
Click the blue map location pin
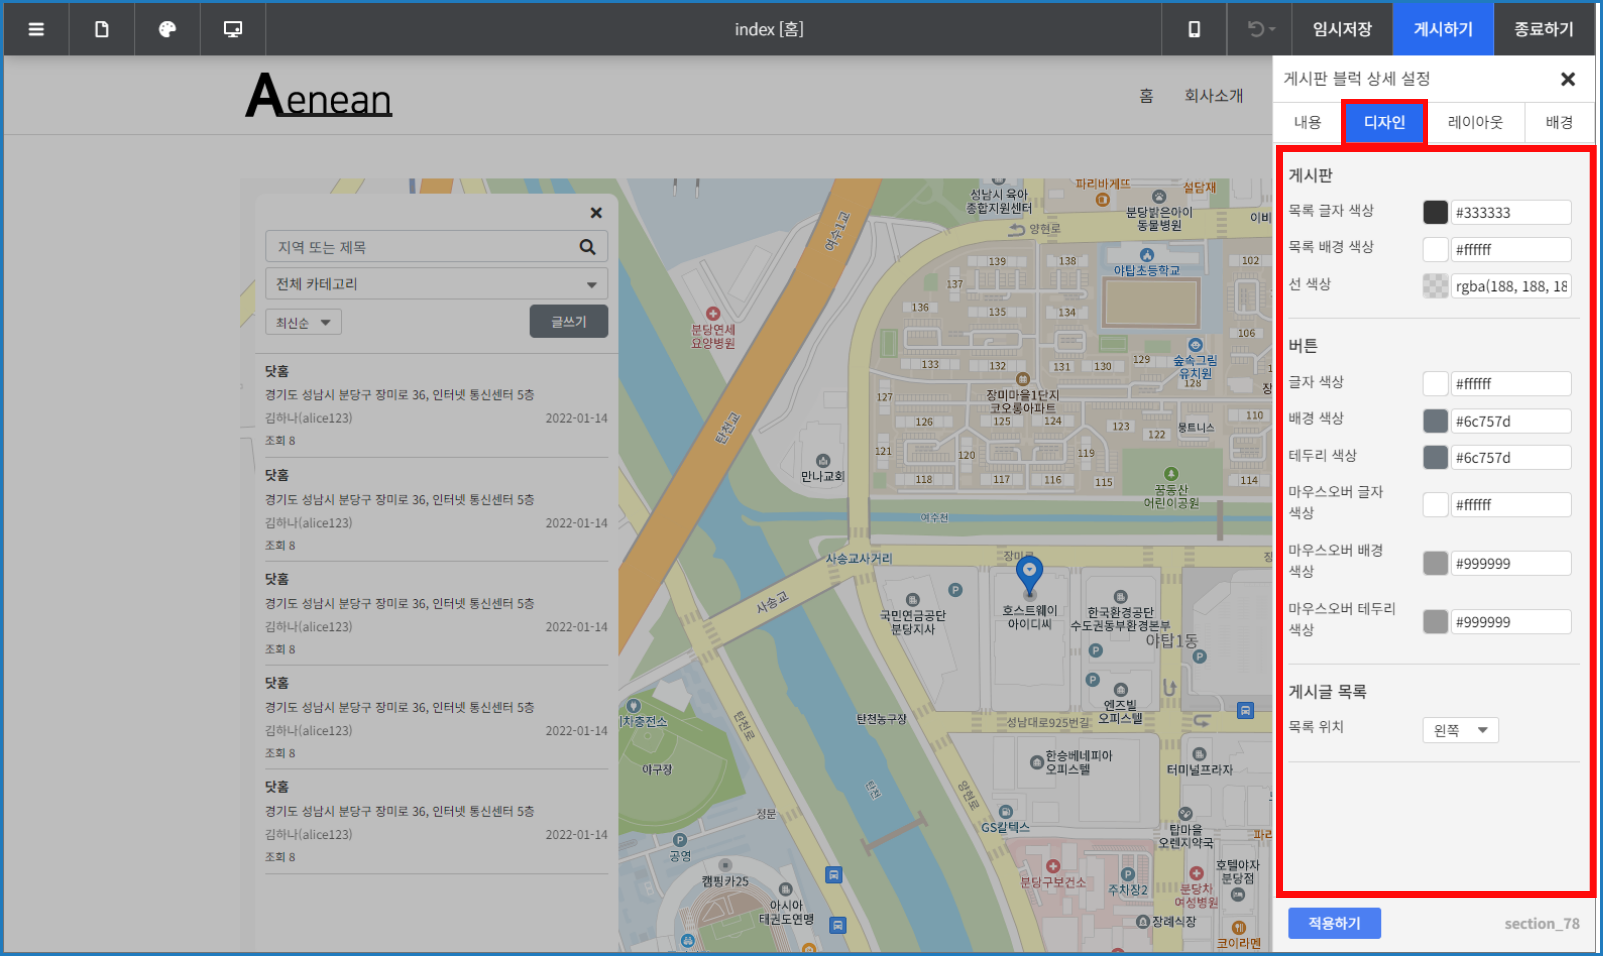pyautogui.click(x=1029, y=574)
